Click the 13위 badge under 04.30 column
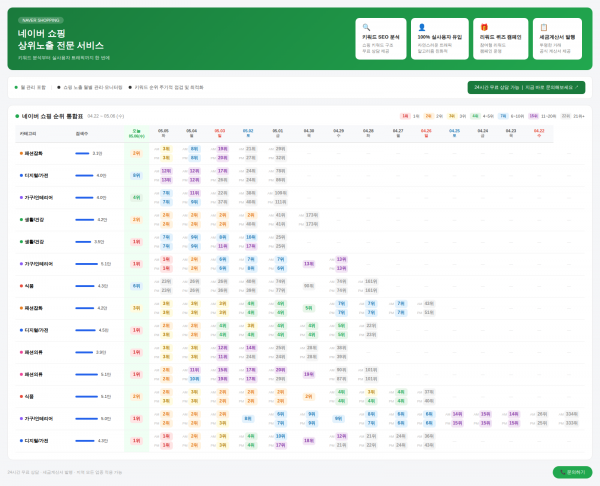The width and height of the screenshot is (600, 486). point(309,264)
